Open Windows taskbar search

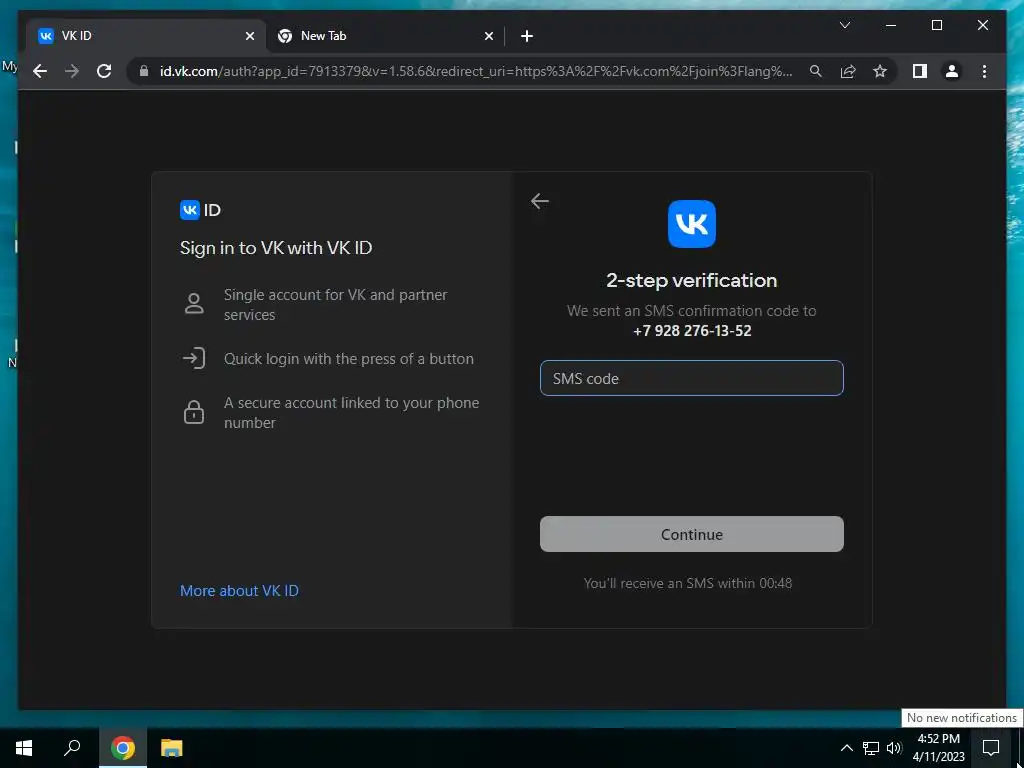pos(72,747)
